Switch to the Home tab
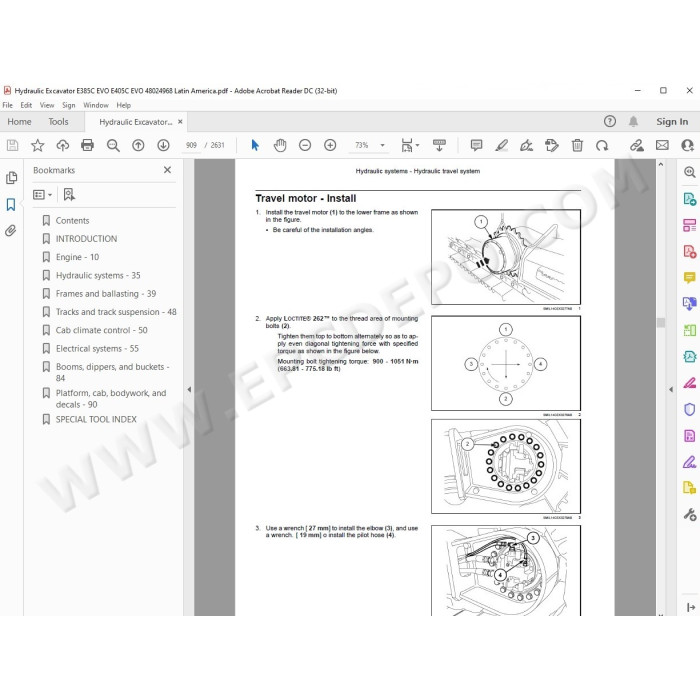Viewport: 700px width, 700px height. [19, 121]
